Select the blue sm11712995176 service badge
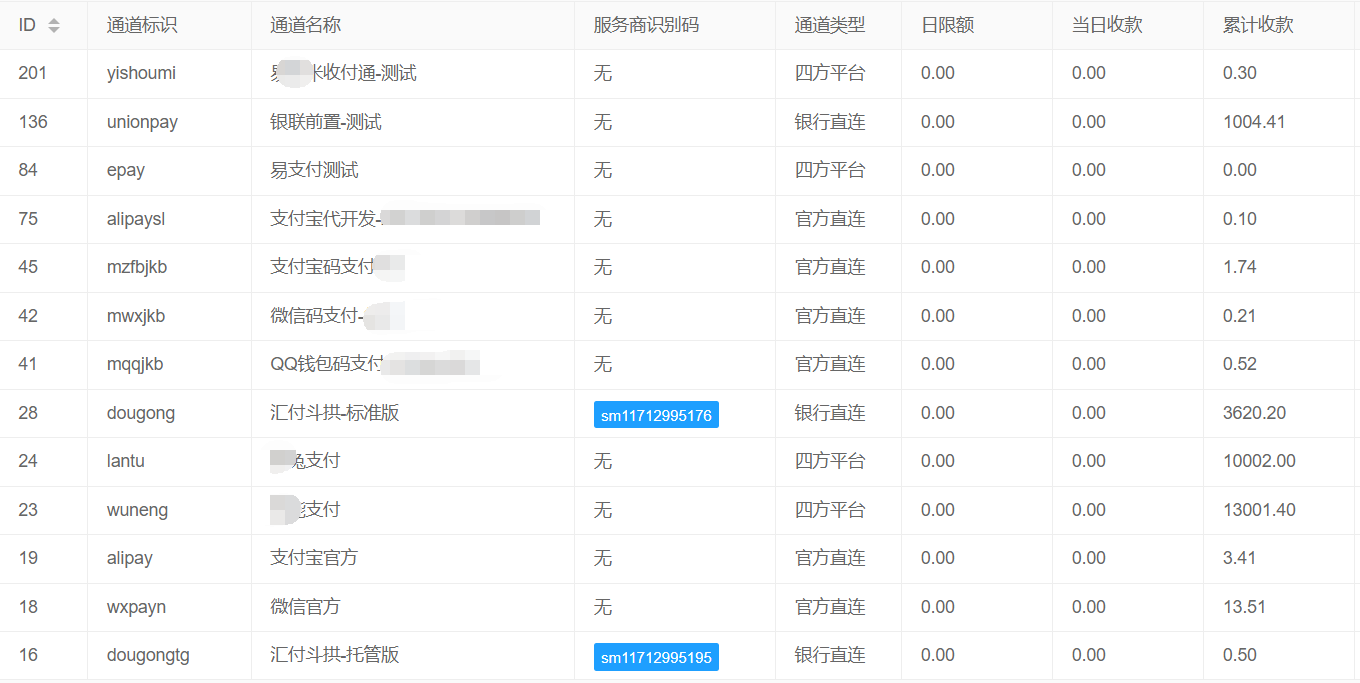 point(655,414)
